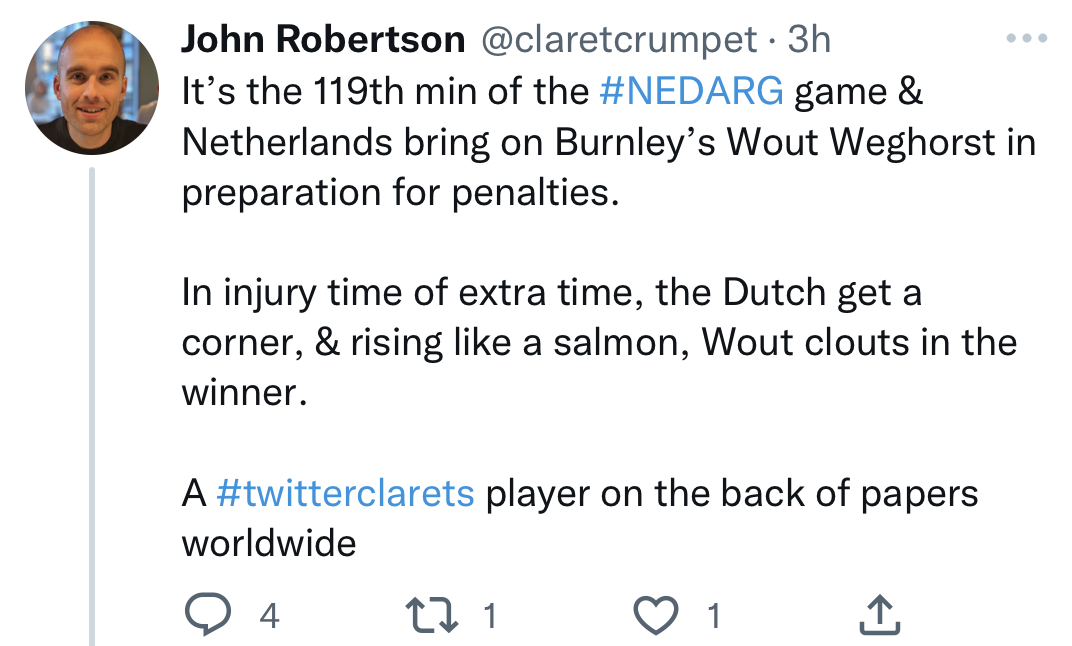Viewport: 1072px width, 646px height.
Task: Follow the #twitterclarets hashtag link
Action: pos(345,494)
